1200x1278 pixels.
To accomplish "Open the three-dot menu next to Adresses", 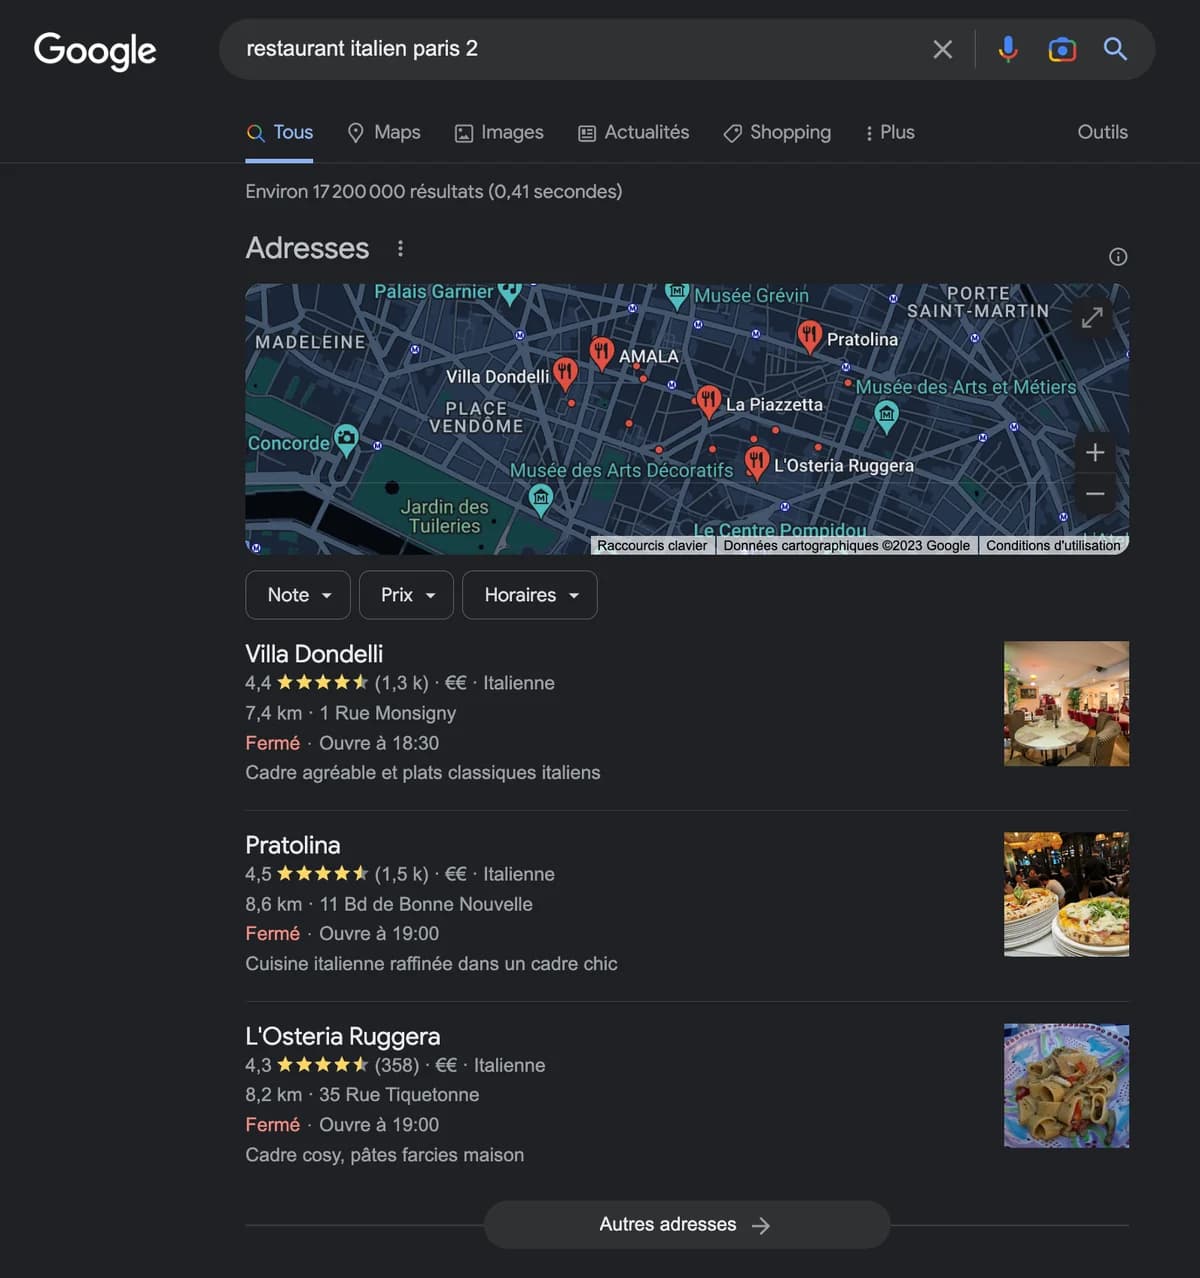I will point(400,248).
